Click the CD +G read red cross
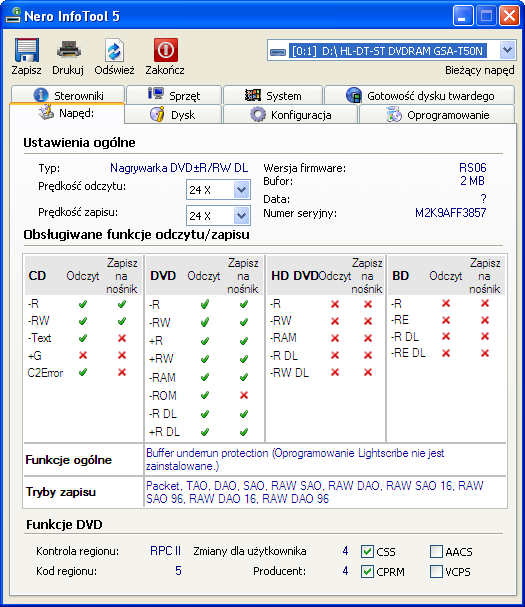Image resolution: width=525 pixels, height=607 pixels. 83,355
